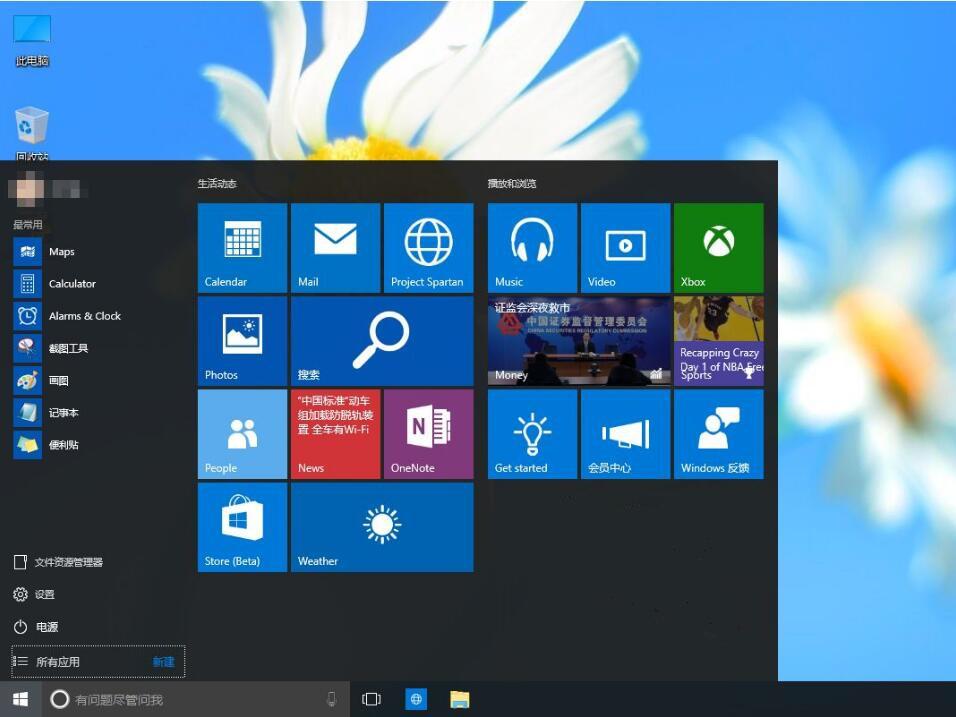The width and height of the screenshot is (956, 717).
Task: Open the Calendar tile
Action: pyautogui.click(x=240, y=247)
